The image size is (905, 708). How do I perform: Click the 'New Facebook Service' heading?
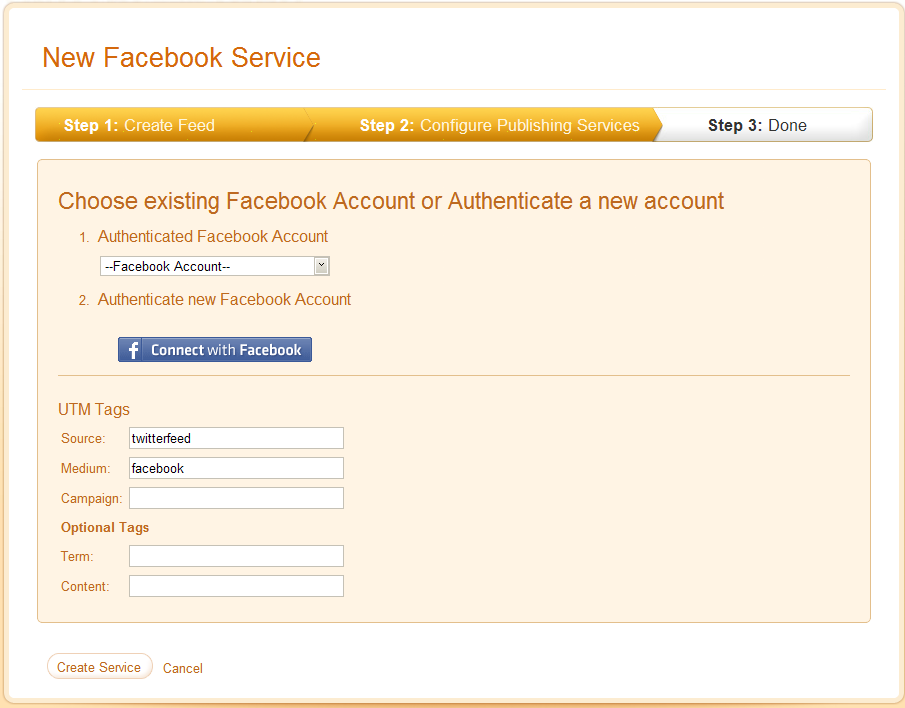click(181, 57)
